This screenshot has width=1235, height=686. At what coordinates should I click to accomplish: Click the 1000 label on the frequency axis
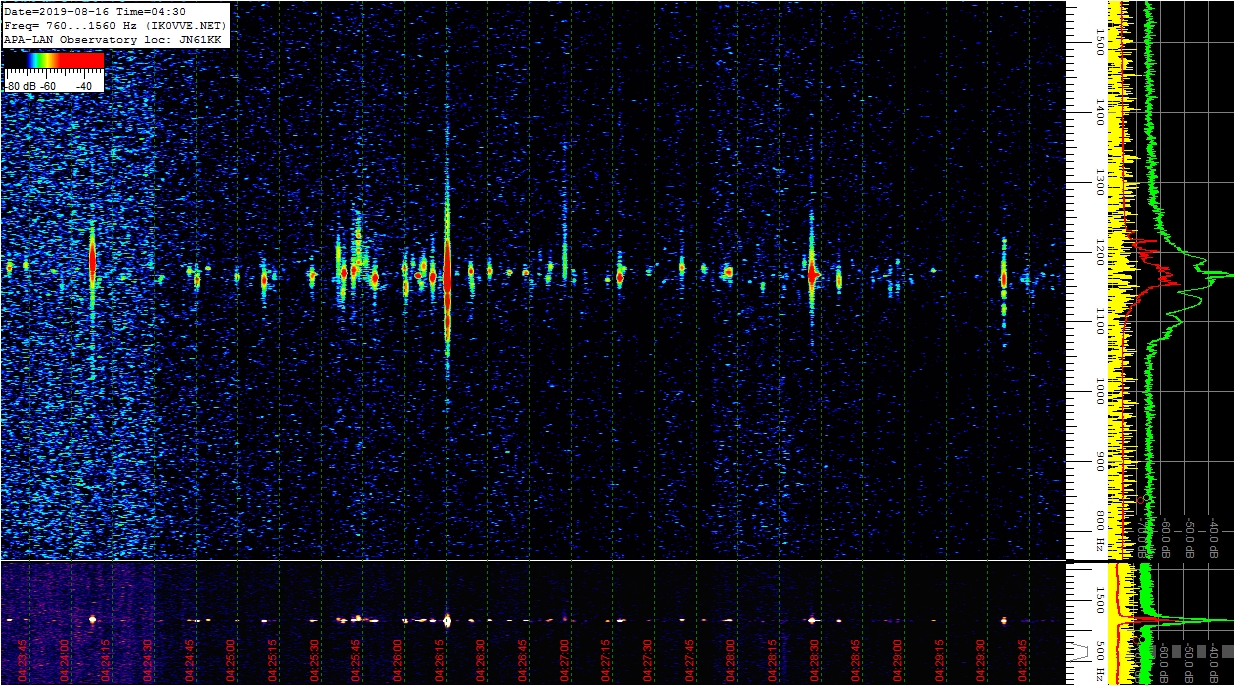[1099, 393]
